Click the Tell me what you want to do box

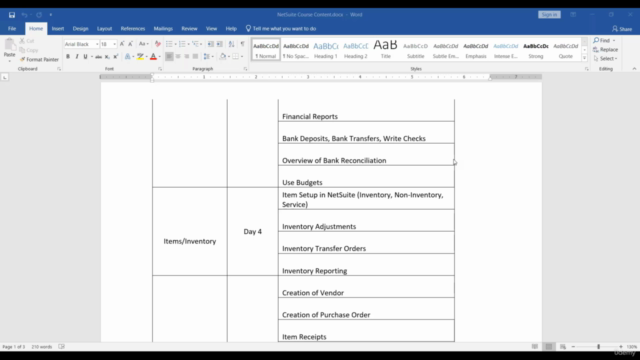[281, 29]
